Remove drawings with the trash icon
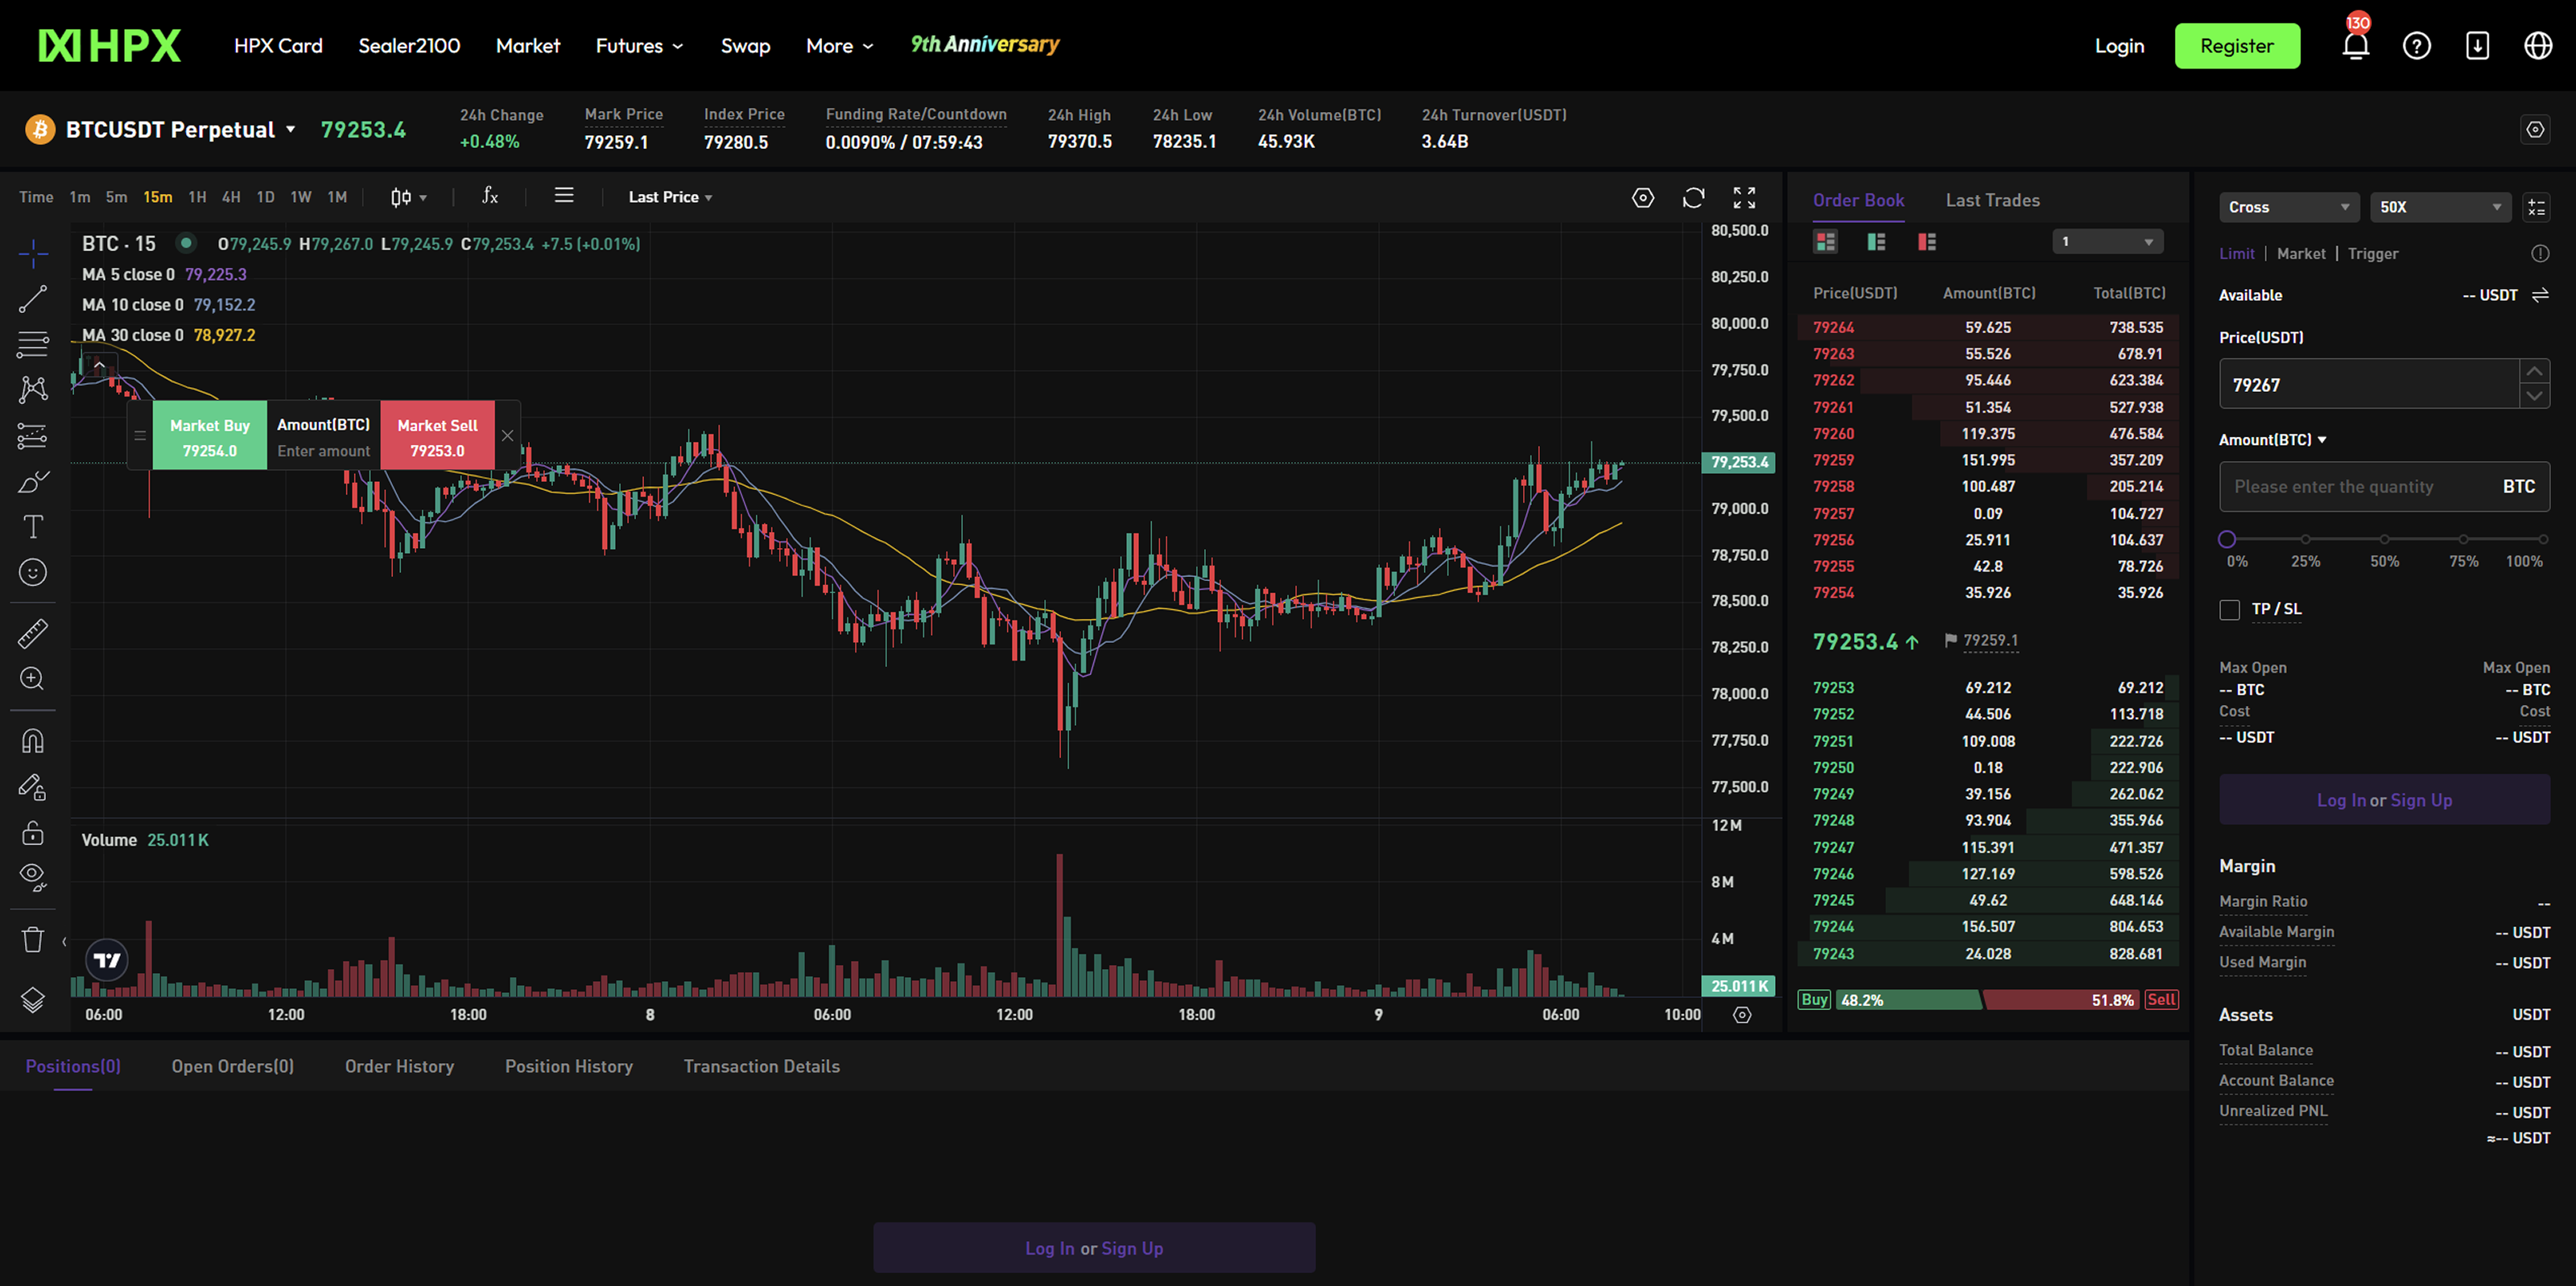 tap(33, 939)
